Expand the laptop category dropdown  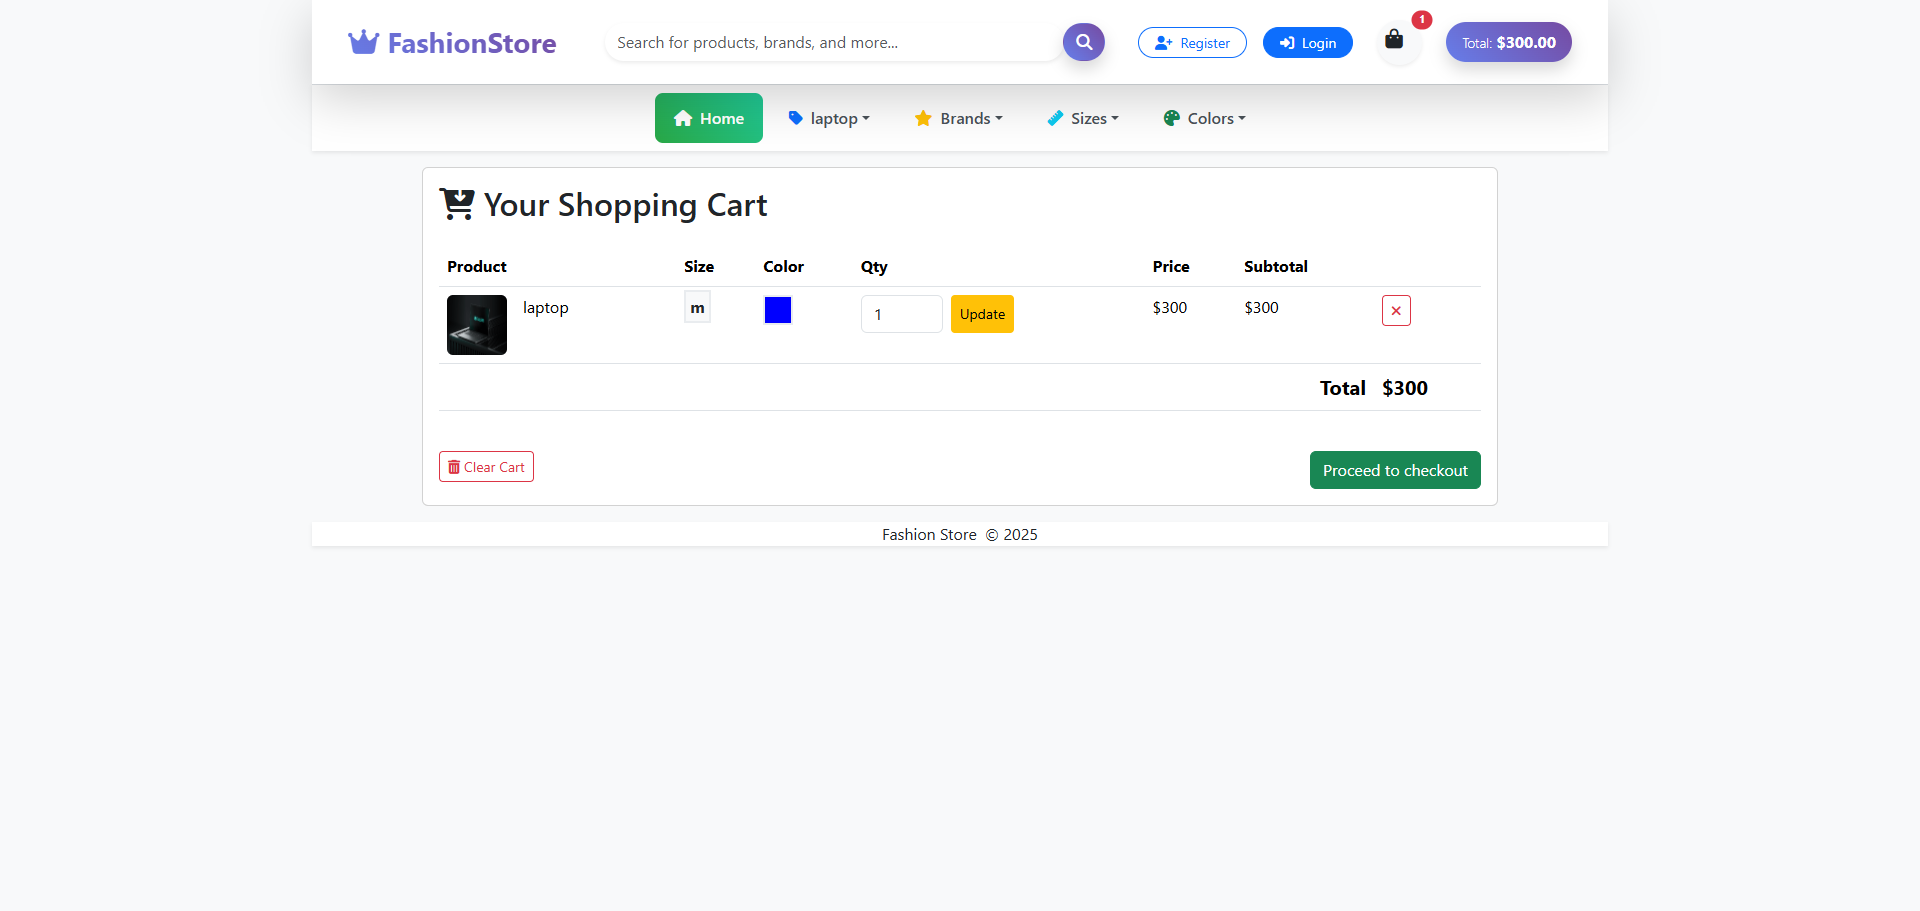pos(829,118)
